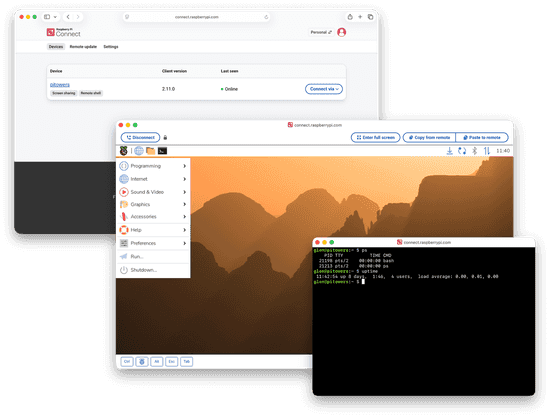The height and width of the screenshot is (415, 550).
Task: Open the pitowers device link
Action: pyautogui.click(x=60, y=85)
